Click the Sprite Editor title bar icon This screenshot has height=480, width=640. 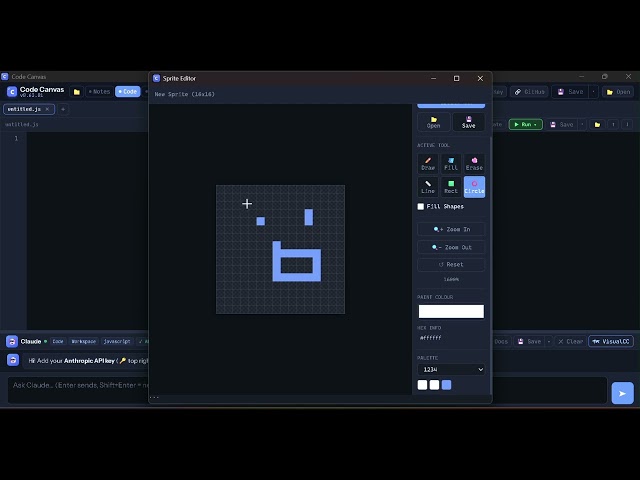(x=156, y=78)
